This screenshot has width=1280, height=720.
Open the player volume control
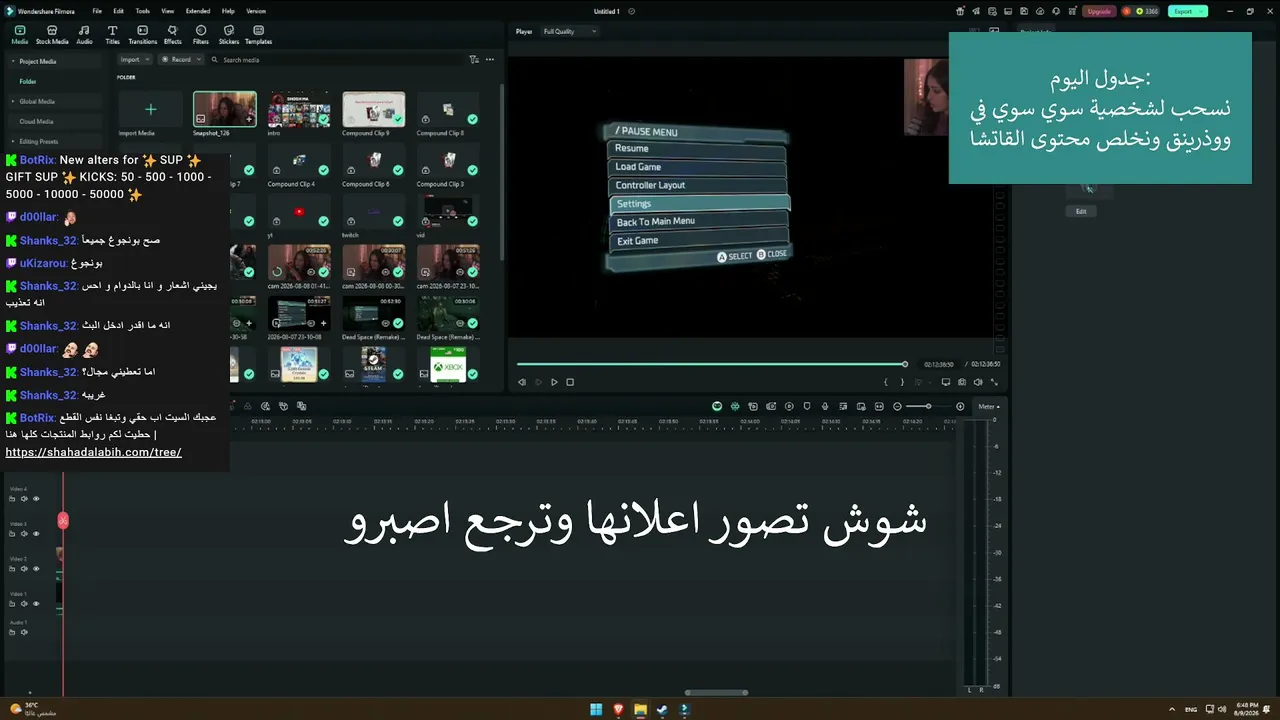(x=977, y=382)
